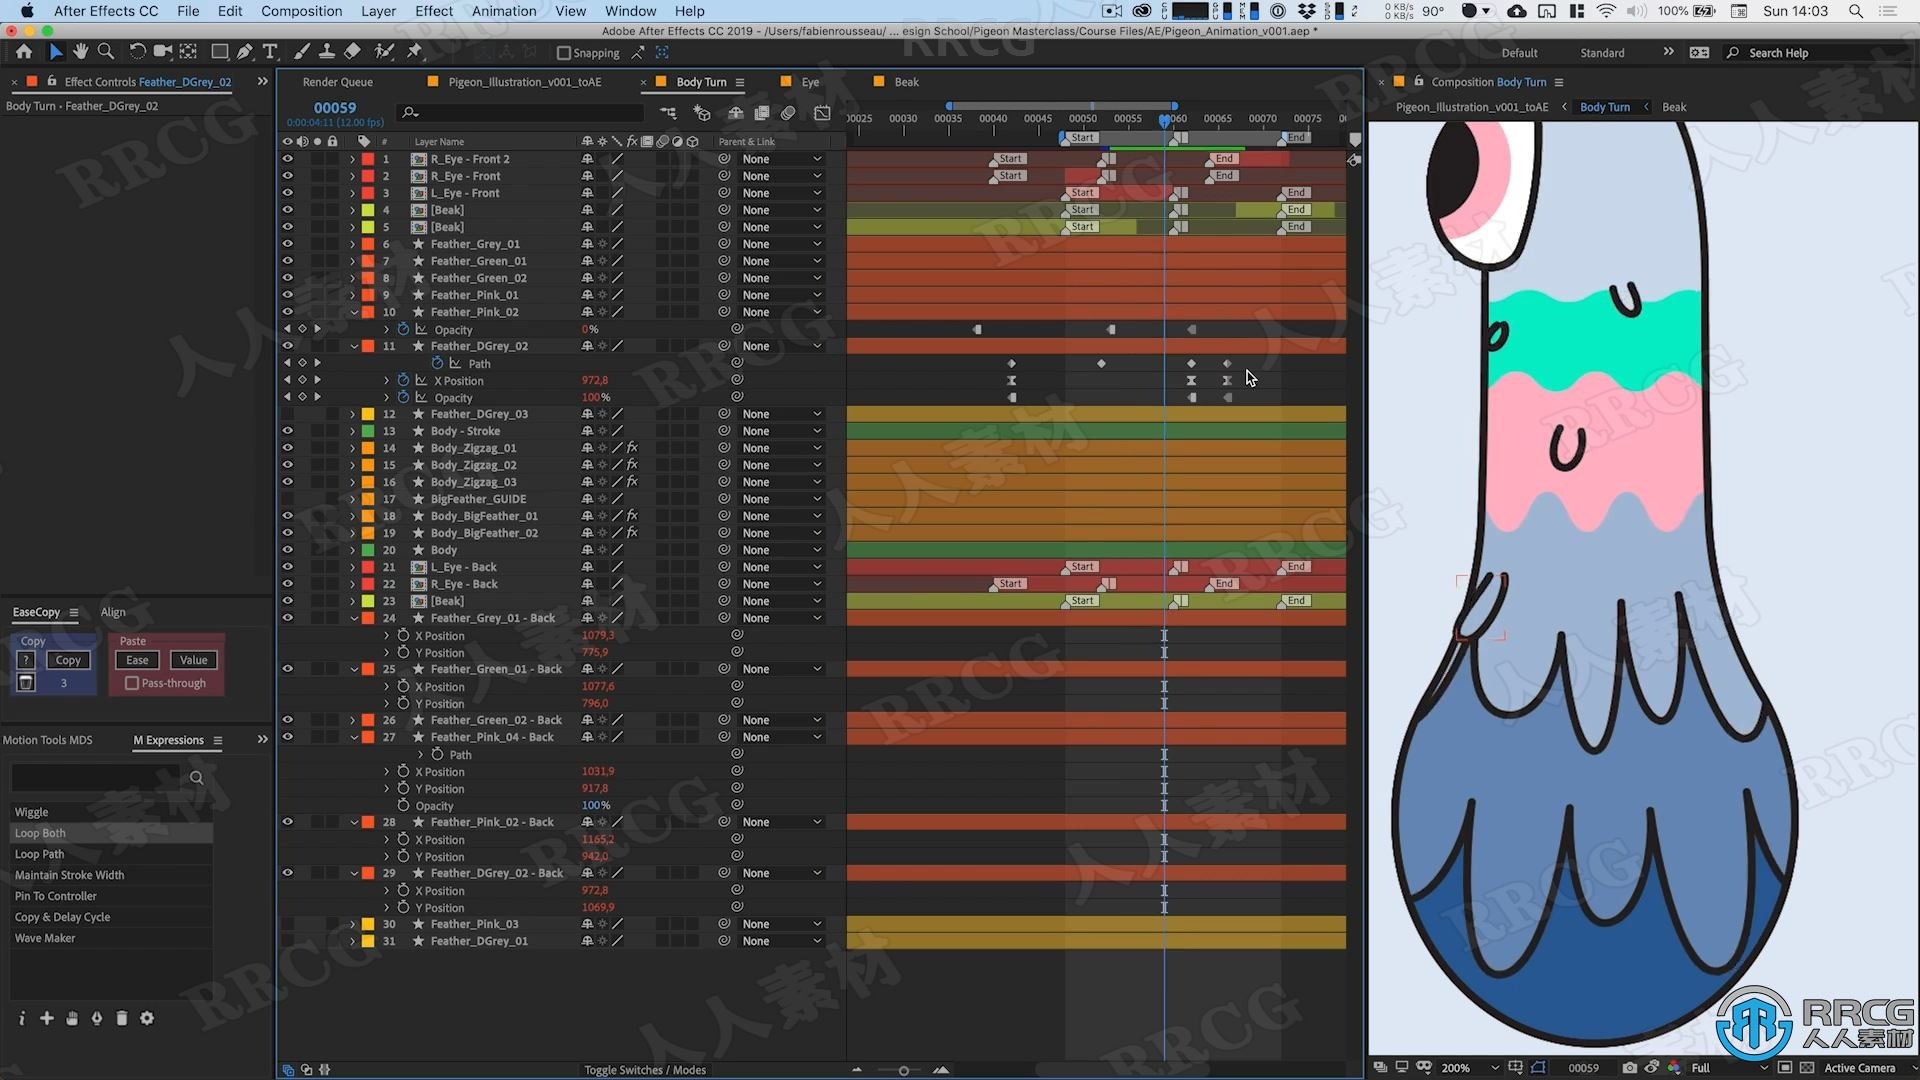This screenshot has width=1920, height=1080.
Task: Enable Motion Blur timeline icon
Action: pyautogui.click(x=788, y=113)
